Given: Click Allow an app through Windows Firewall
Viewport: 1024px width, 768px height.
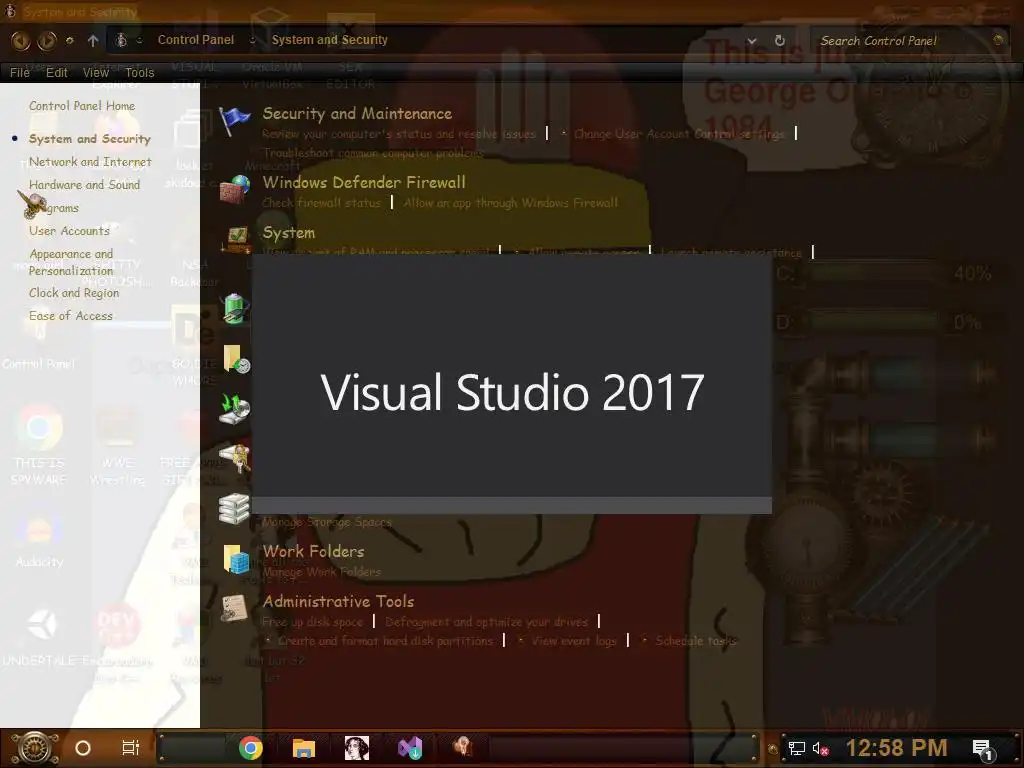Looking at the screenshot, I should pyautogui.click(x=511, y=202).
